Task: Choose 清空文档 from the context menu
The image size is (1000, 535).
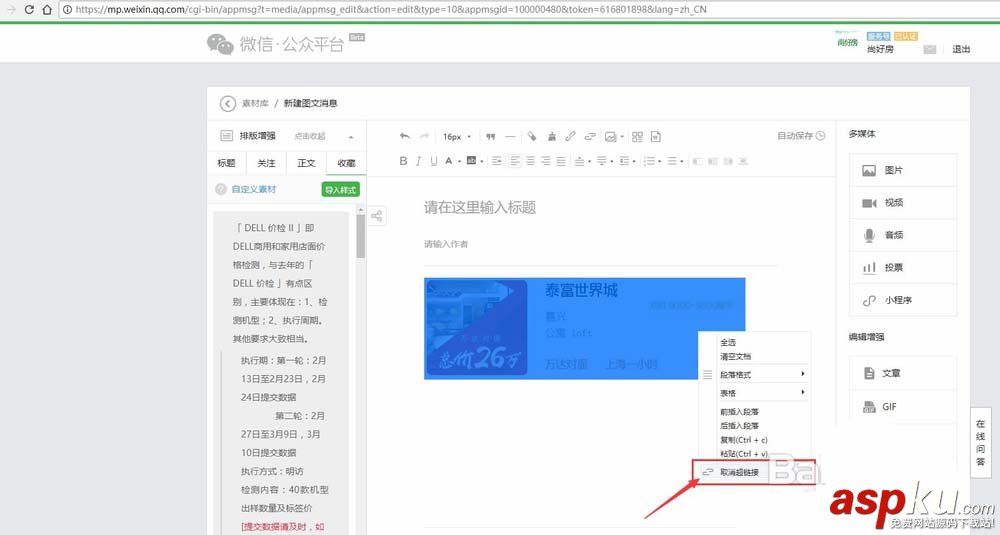Action: point(735,356)
